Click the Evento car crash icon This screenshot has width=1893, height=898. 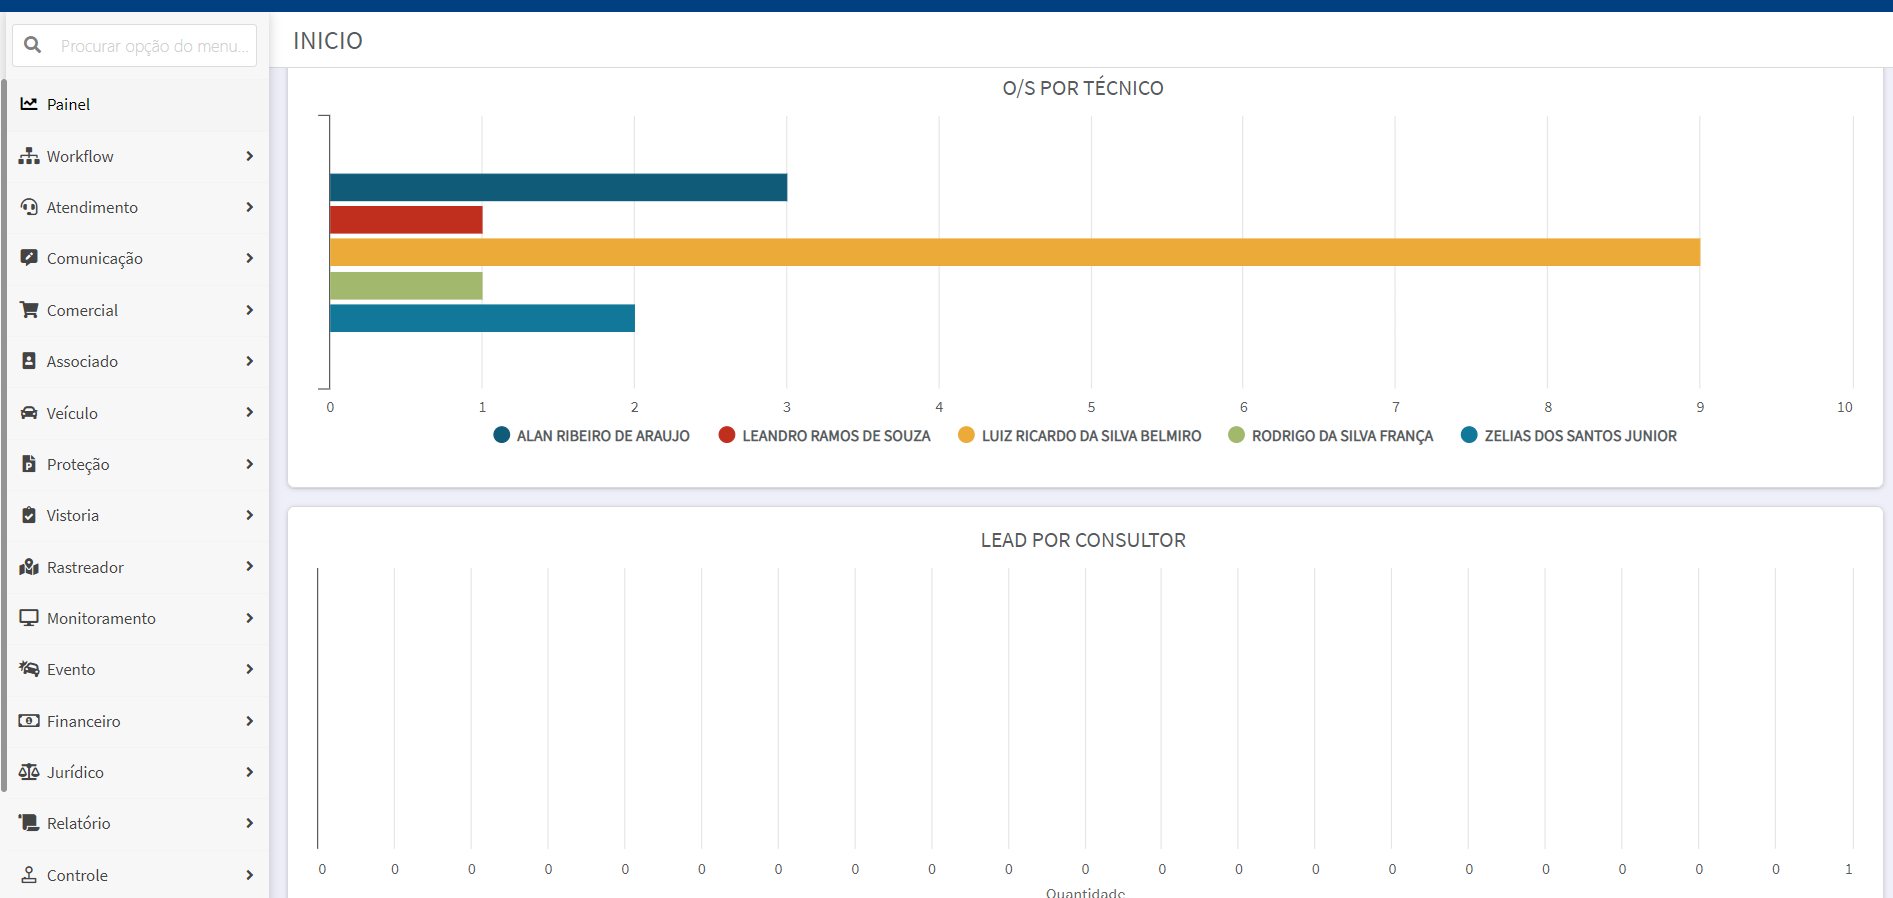pos(29,669)
